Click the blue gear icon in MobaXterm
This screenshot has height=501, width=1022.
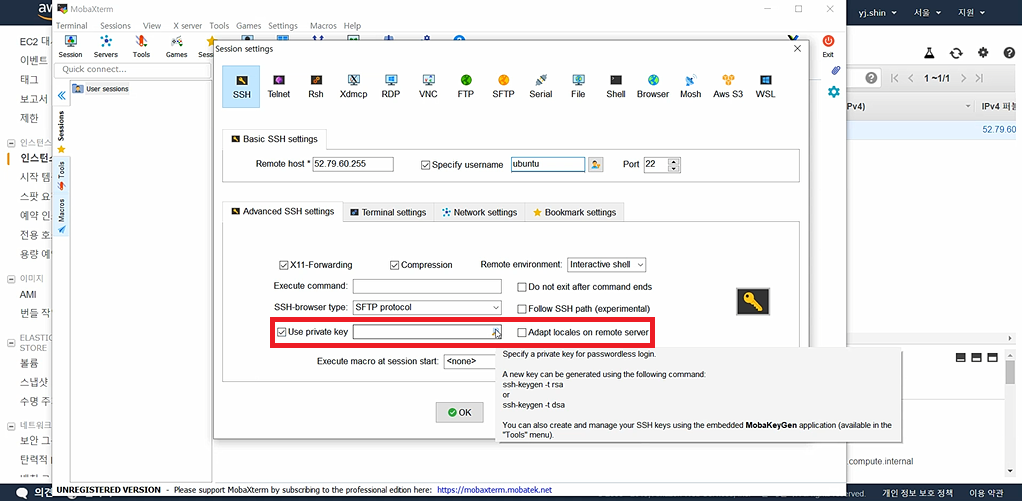[834, 92]
